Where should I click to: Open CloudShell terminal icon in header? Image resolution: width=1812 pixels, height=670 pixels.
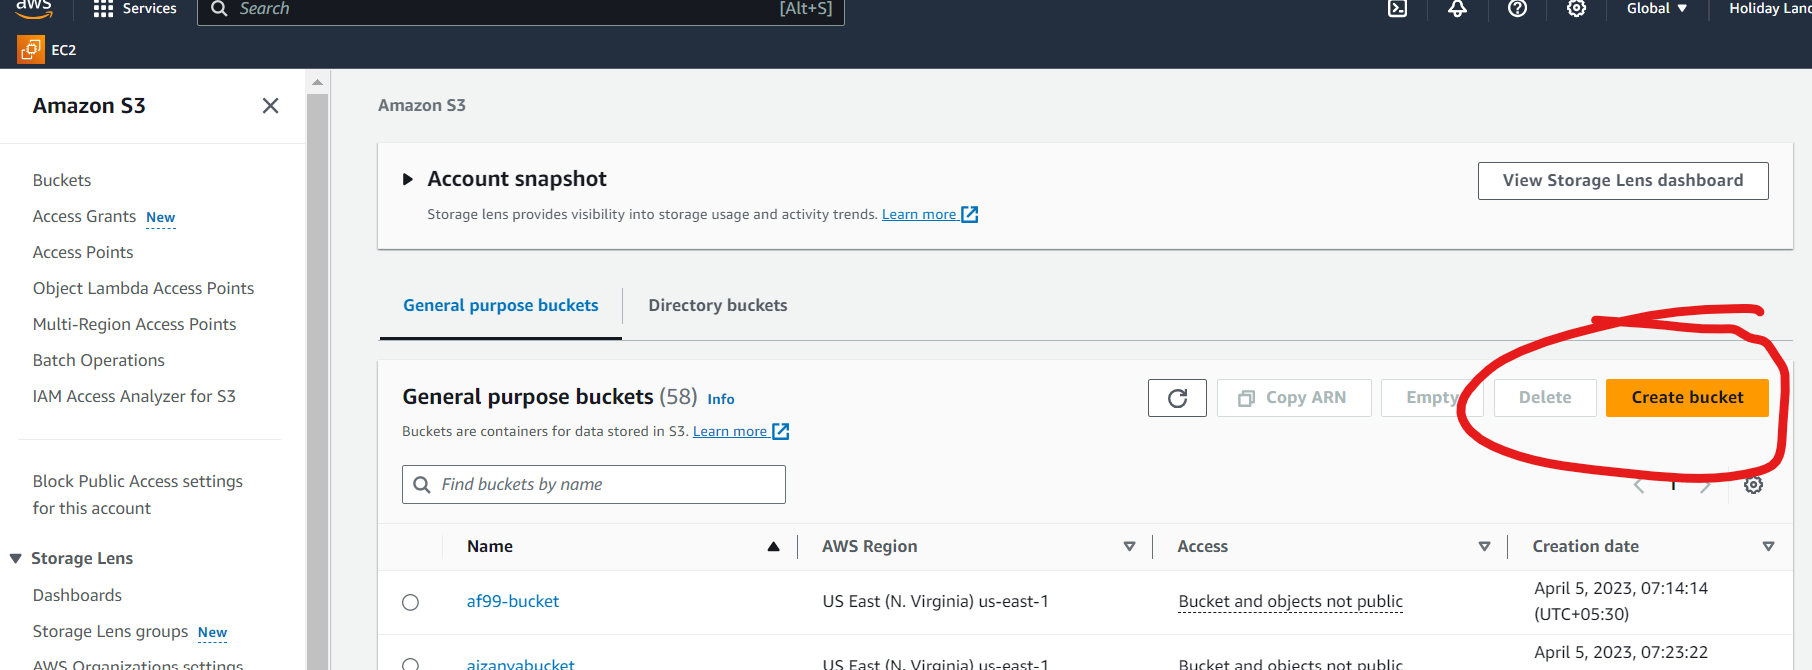(x=1397, y=9)
